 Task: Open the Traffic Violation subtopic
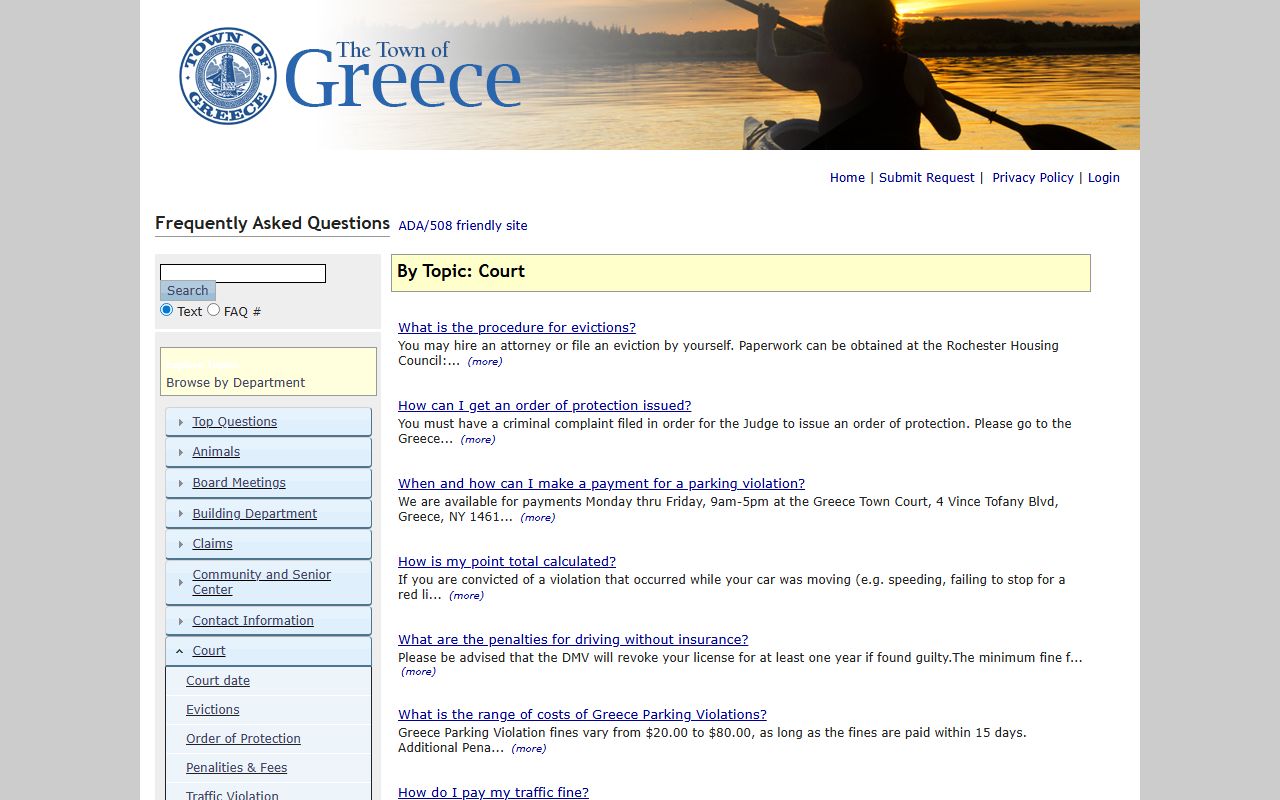[232, 796]
